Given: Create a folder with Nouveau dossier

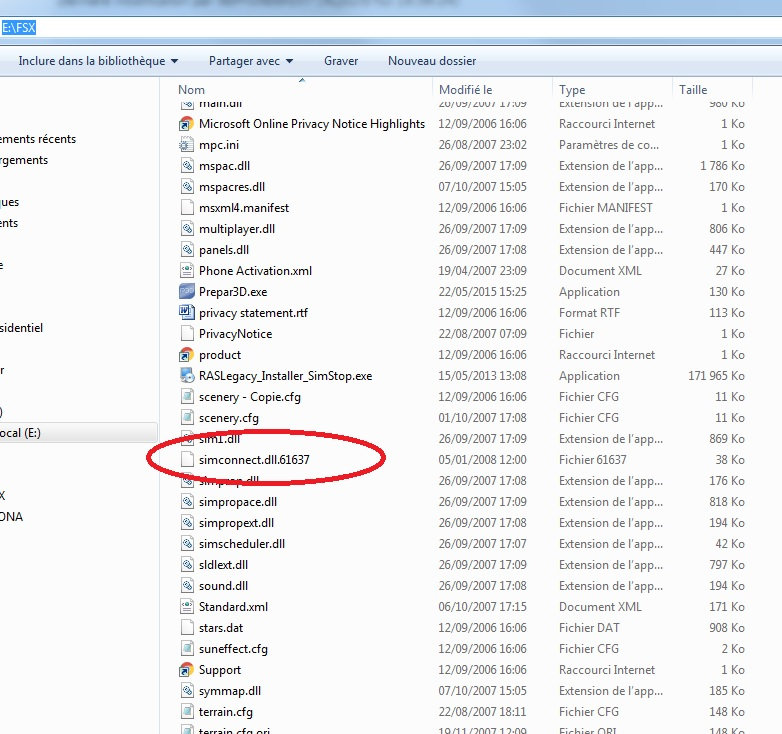Looking at the screenshot, I should pos(432,61).
